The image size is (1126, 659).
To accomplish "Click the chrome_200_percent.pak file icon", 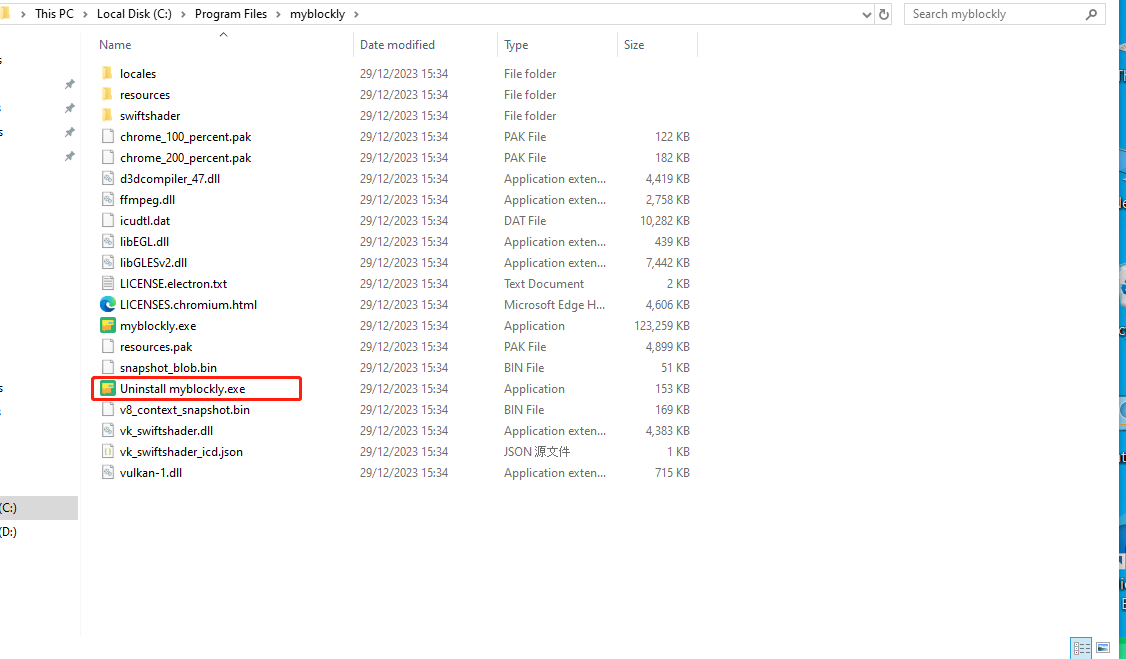I will tap(108, 157).
